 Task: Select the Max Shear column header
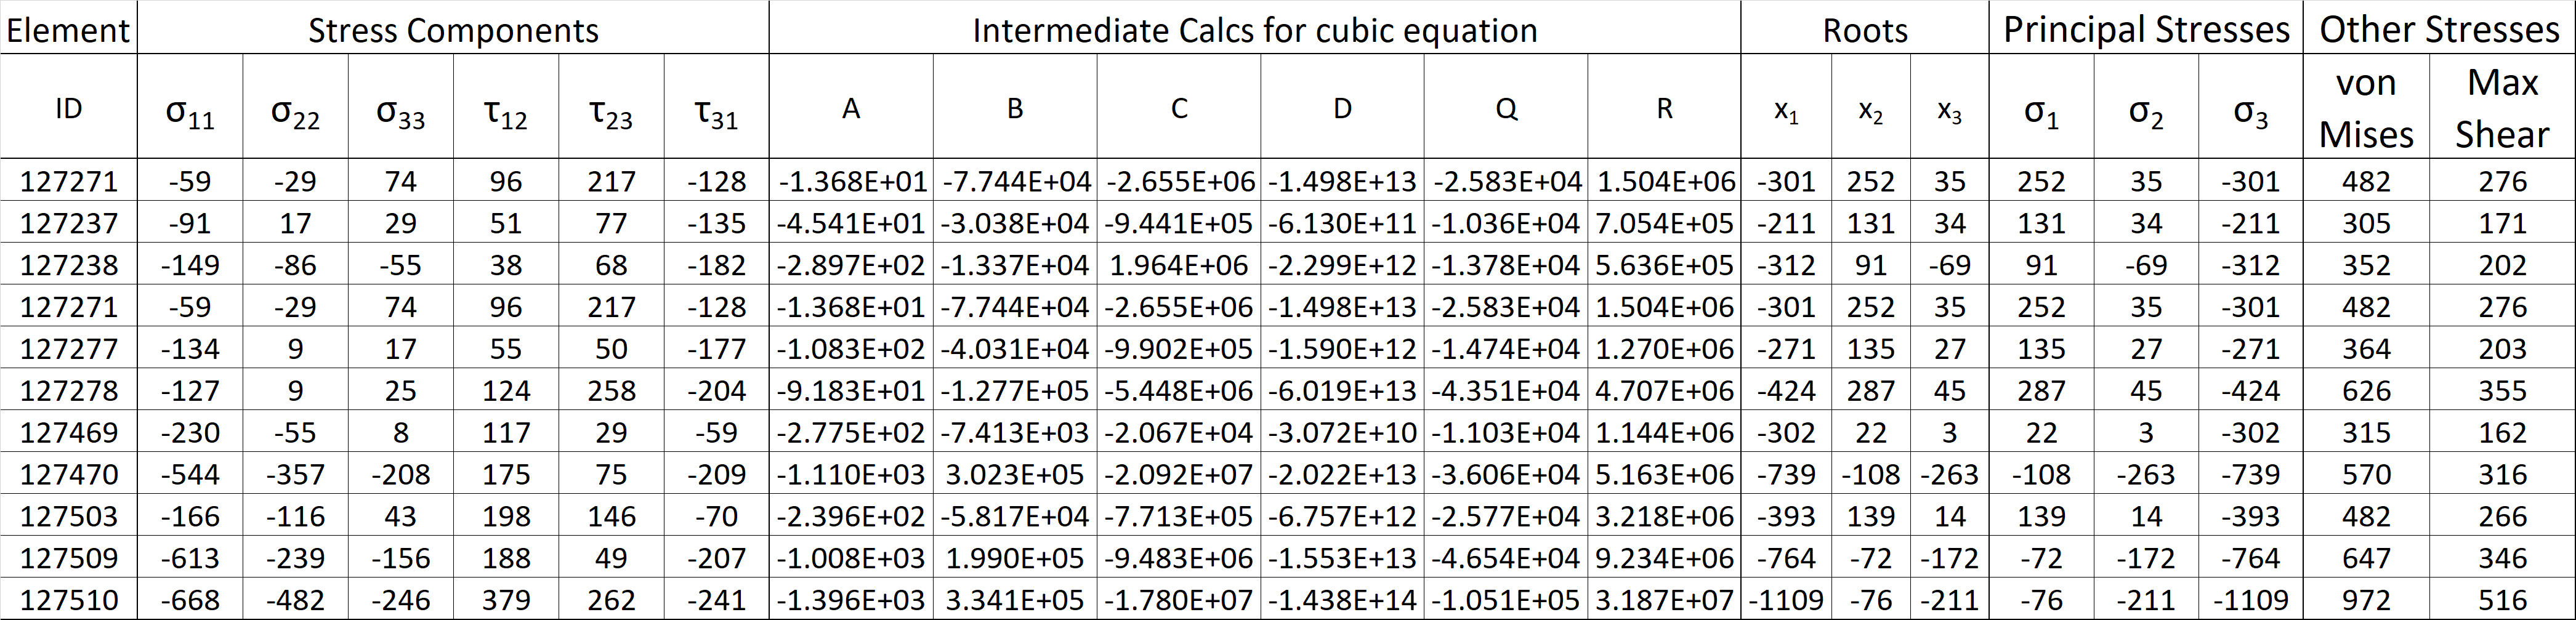click(2502, 107)
